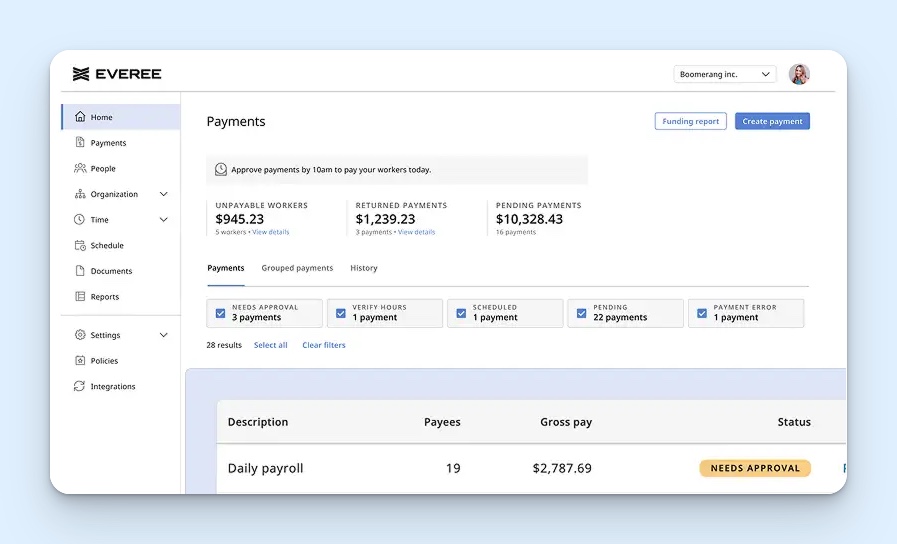The image size is (897, 544).
Task: Expand the Time menu chevron
Action: [x=164, y=220]
